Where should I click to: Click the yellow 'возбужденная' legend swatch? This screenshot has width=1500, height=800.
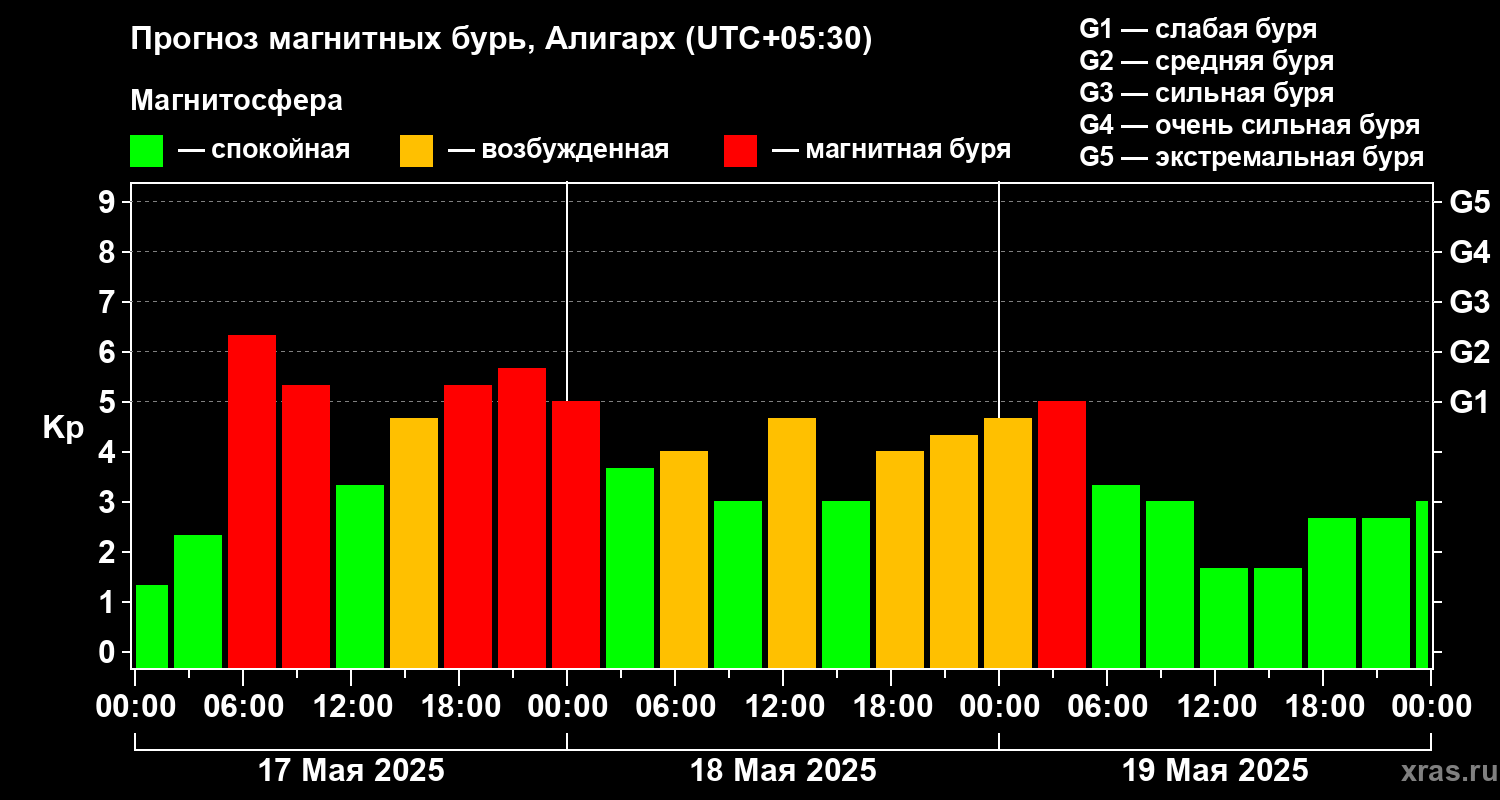point(416,151)
